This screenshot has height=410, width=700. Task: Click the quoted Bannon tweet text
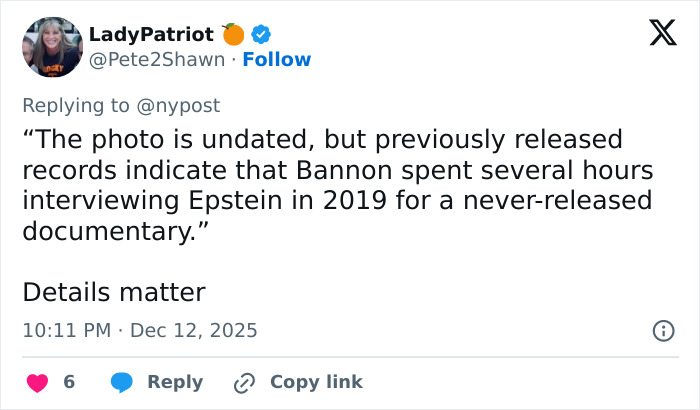pos(336,184)
